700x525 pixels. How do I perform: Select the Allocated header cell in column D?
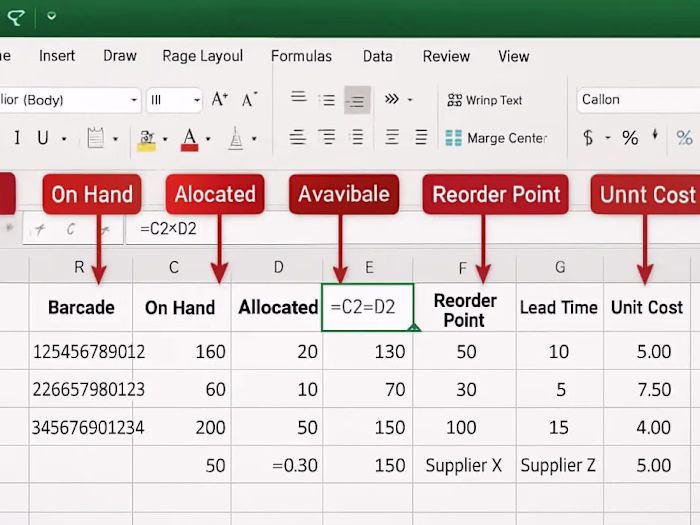277,308
